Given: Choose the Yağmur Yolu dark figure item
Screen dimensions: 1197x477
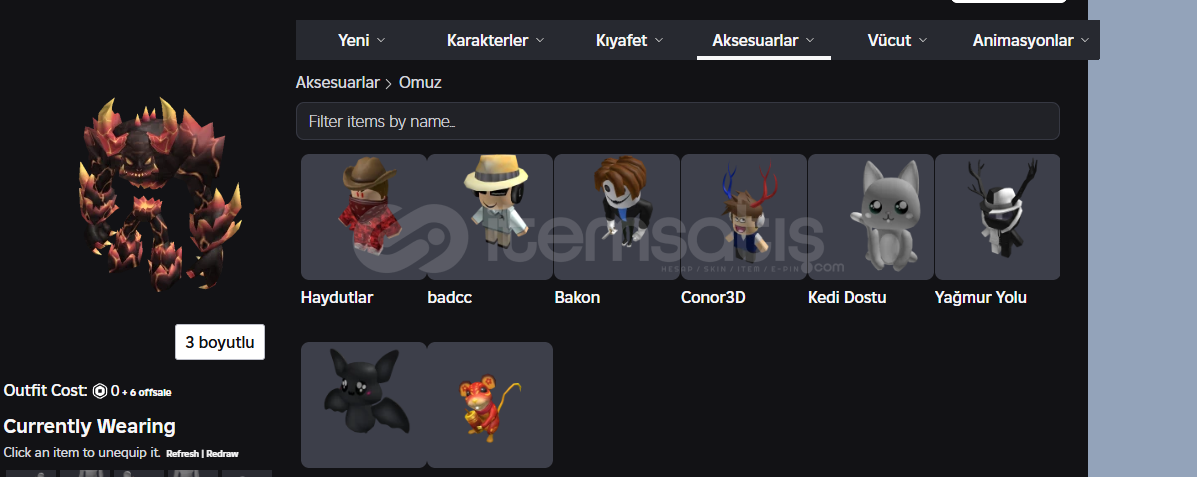Looking at the screenshot, I should pyautogui.click(x=997, y=217).
